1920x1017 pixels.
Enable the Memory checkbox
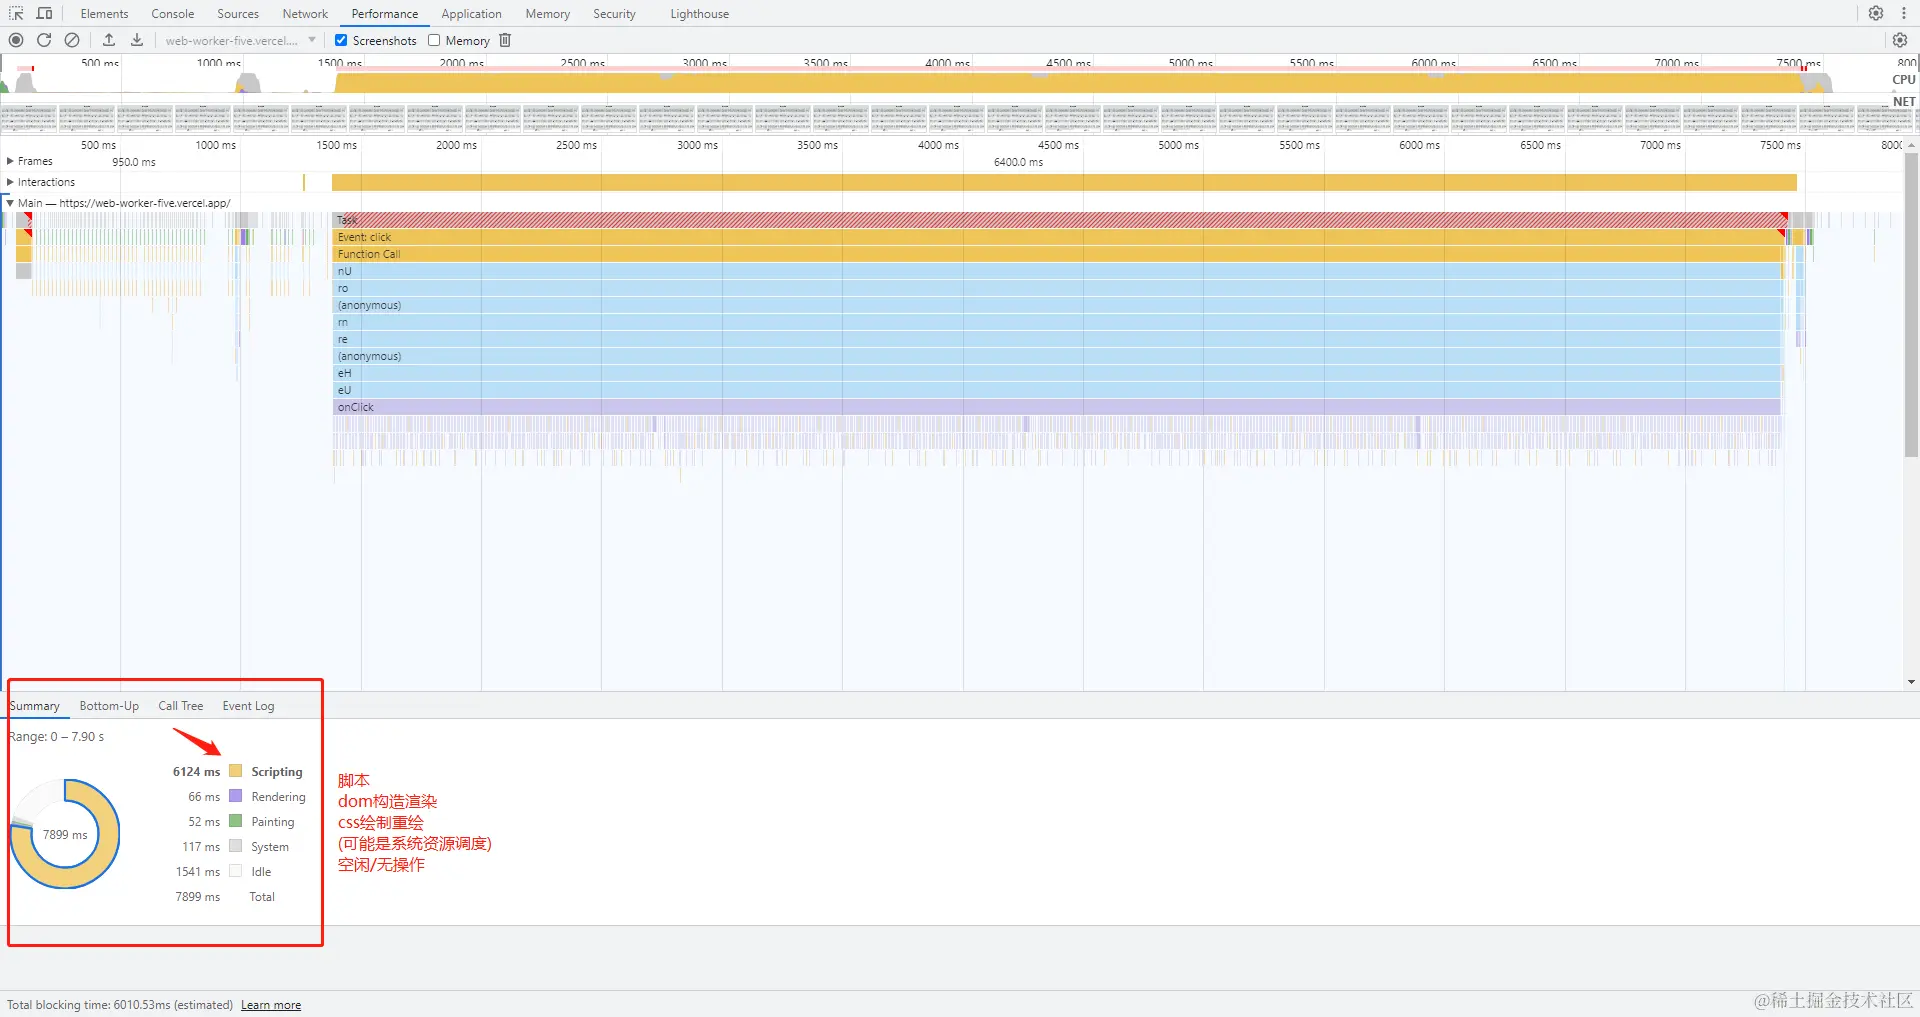434,40
